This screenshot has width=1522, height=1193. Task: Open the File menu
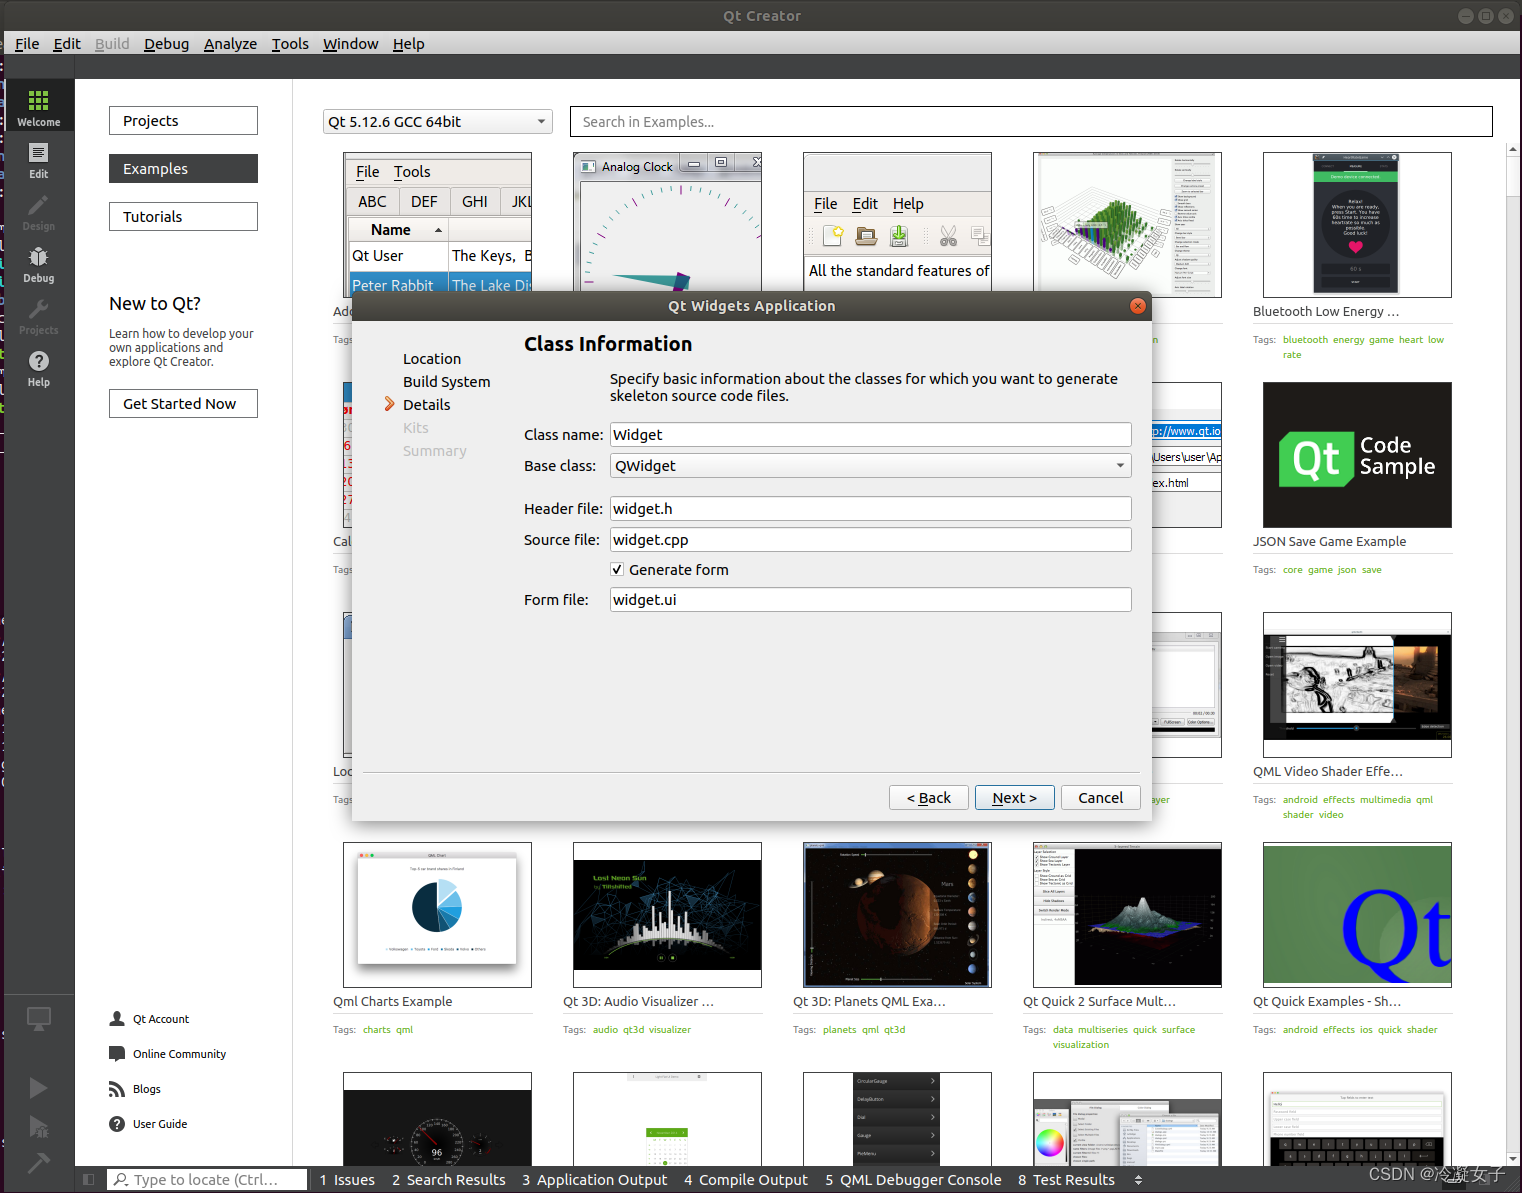click(x=27, y=43)
